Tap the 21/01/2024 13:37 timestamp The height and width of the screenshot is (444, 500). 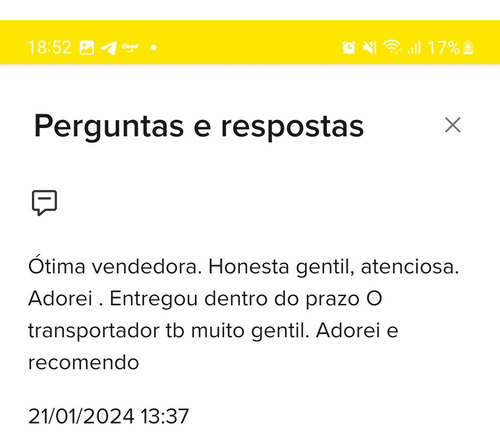pos(109,416)
